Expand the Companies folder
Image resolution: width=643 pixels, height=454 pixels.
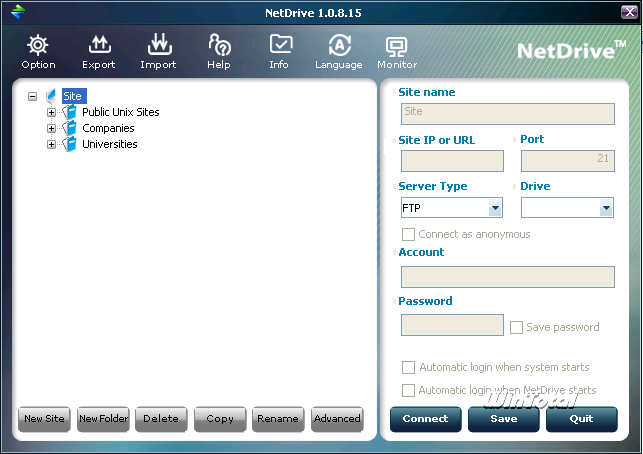(x=51, y=128)
